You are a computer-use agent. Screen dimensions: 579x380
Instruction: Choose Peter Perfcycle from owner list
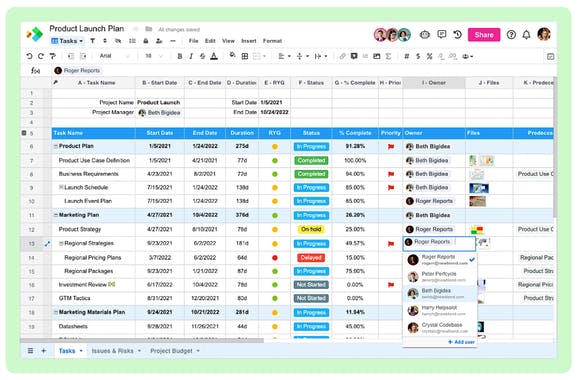[439, 277]
